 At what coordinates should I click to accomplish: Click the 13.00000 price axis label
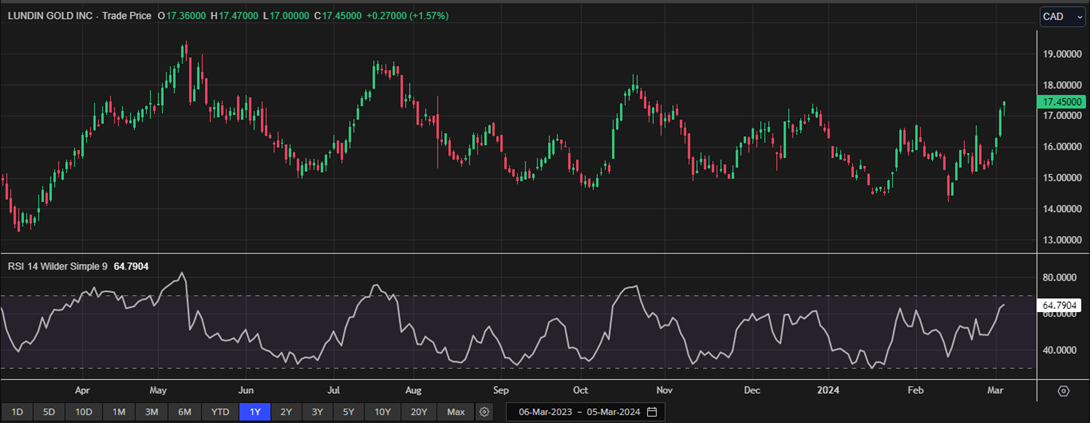coord(1061,240)
